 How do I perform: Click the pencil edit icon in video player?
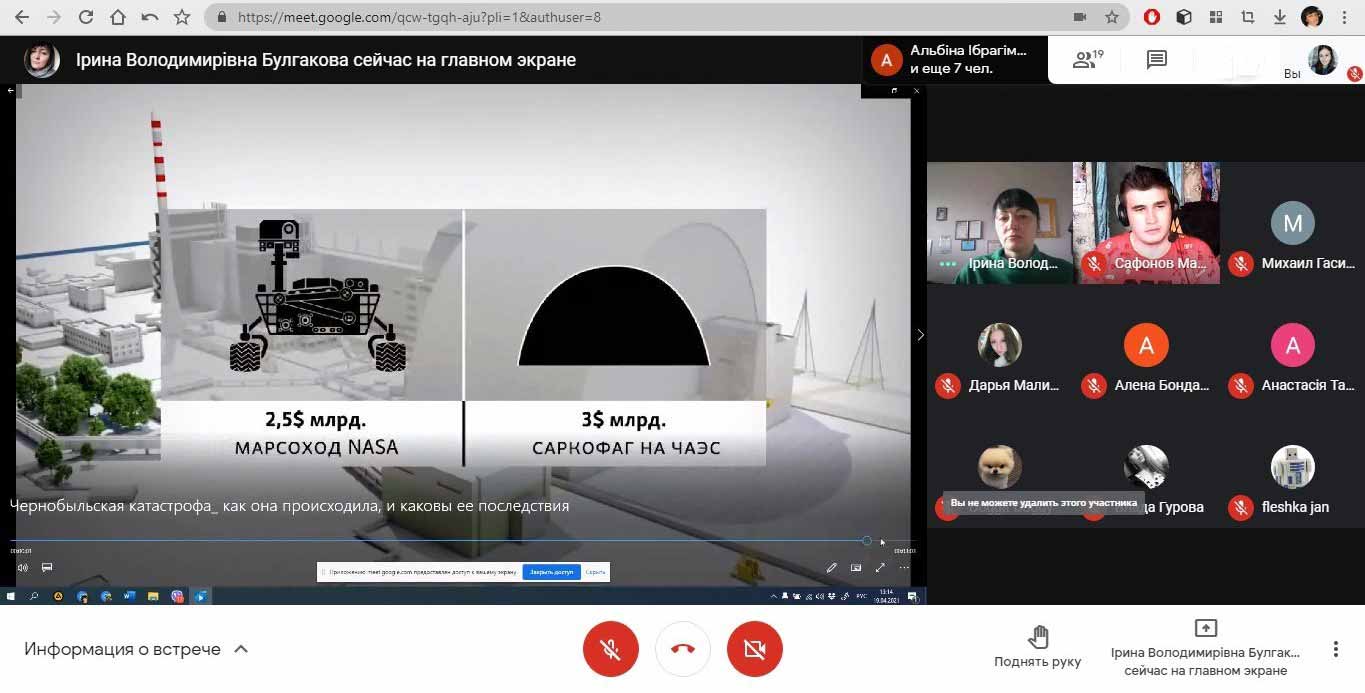pos(831,567)
